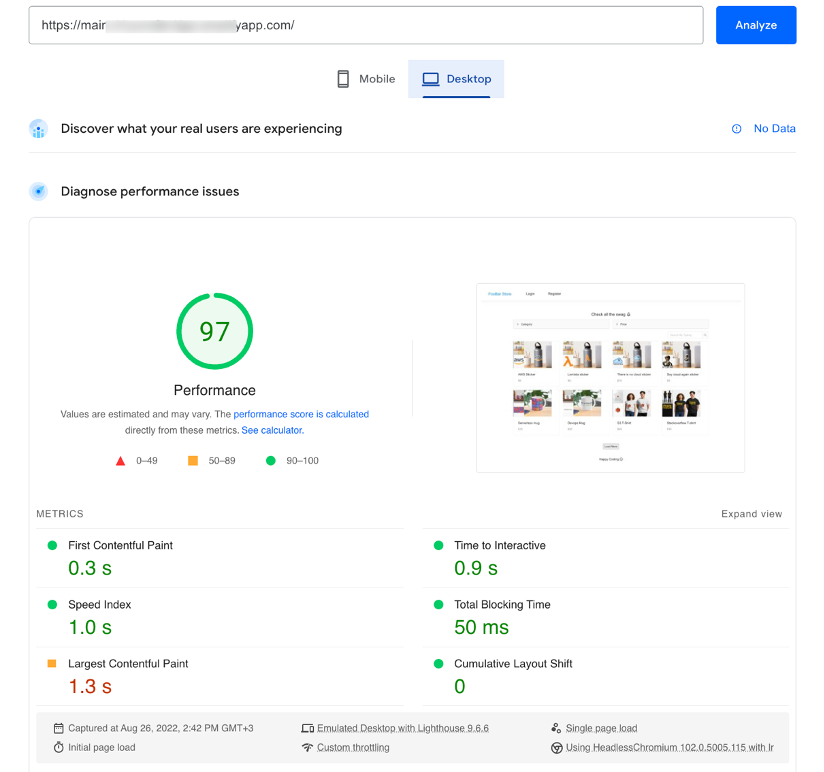Click the Diagnose performance issues icon
Image resolution: width=824 pixels, height=772 pixels.
tap(38, 191)
